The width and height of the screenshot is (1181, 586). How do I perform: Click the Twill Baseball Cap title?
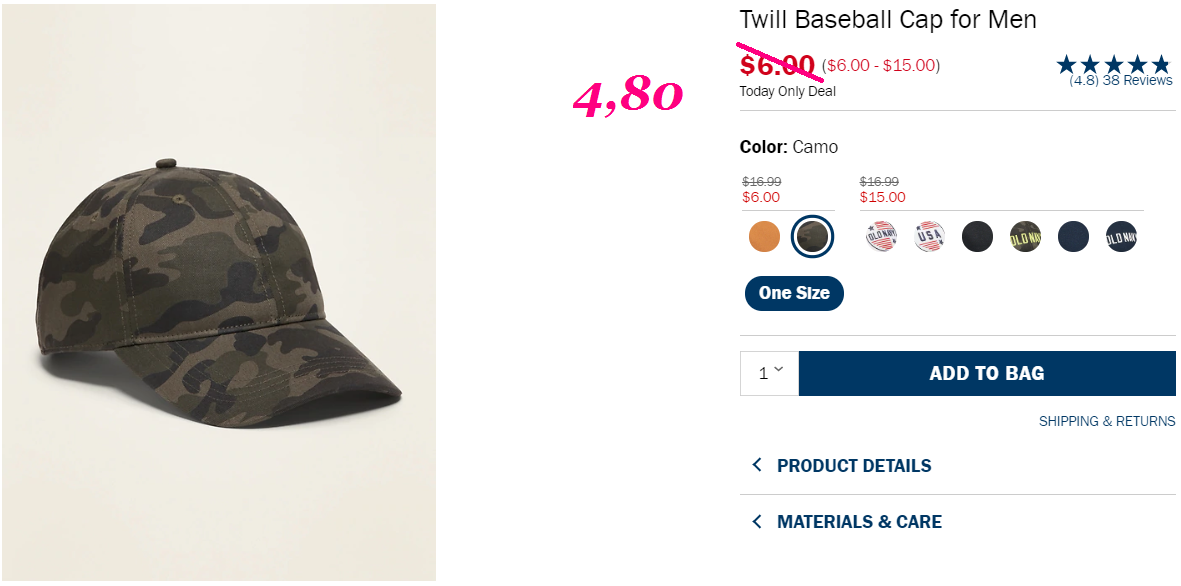pyautogui.click(x=887, y=19)
